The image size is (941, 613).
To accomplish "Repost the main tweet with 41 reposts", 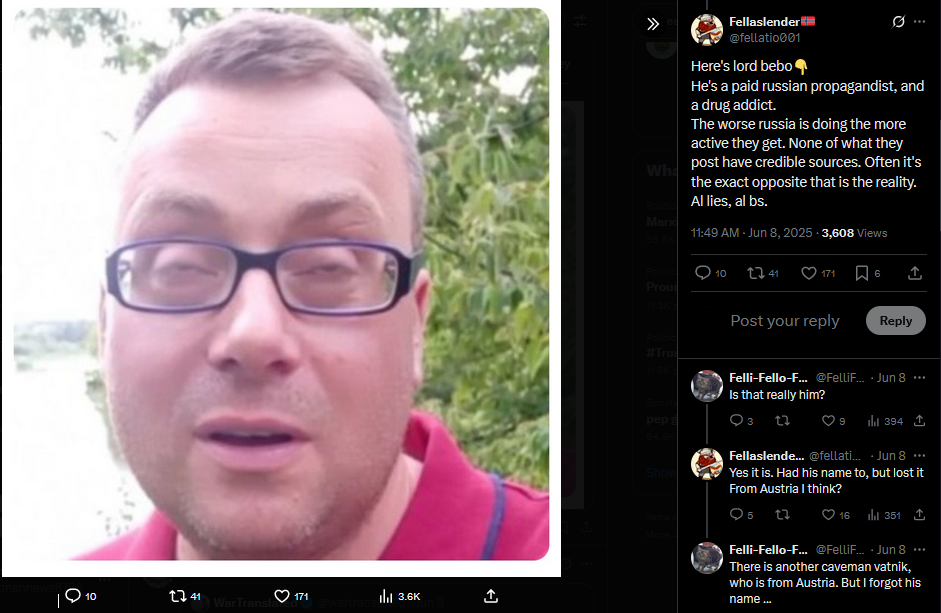I will click(755, 273).
